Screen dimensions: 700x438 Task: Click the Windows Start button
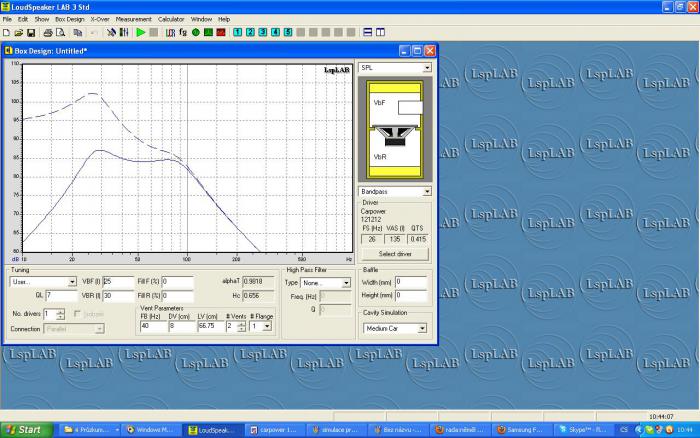[27, 430]
